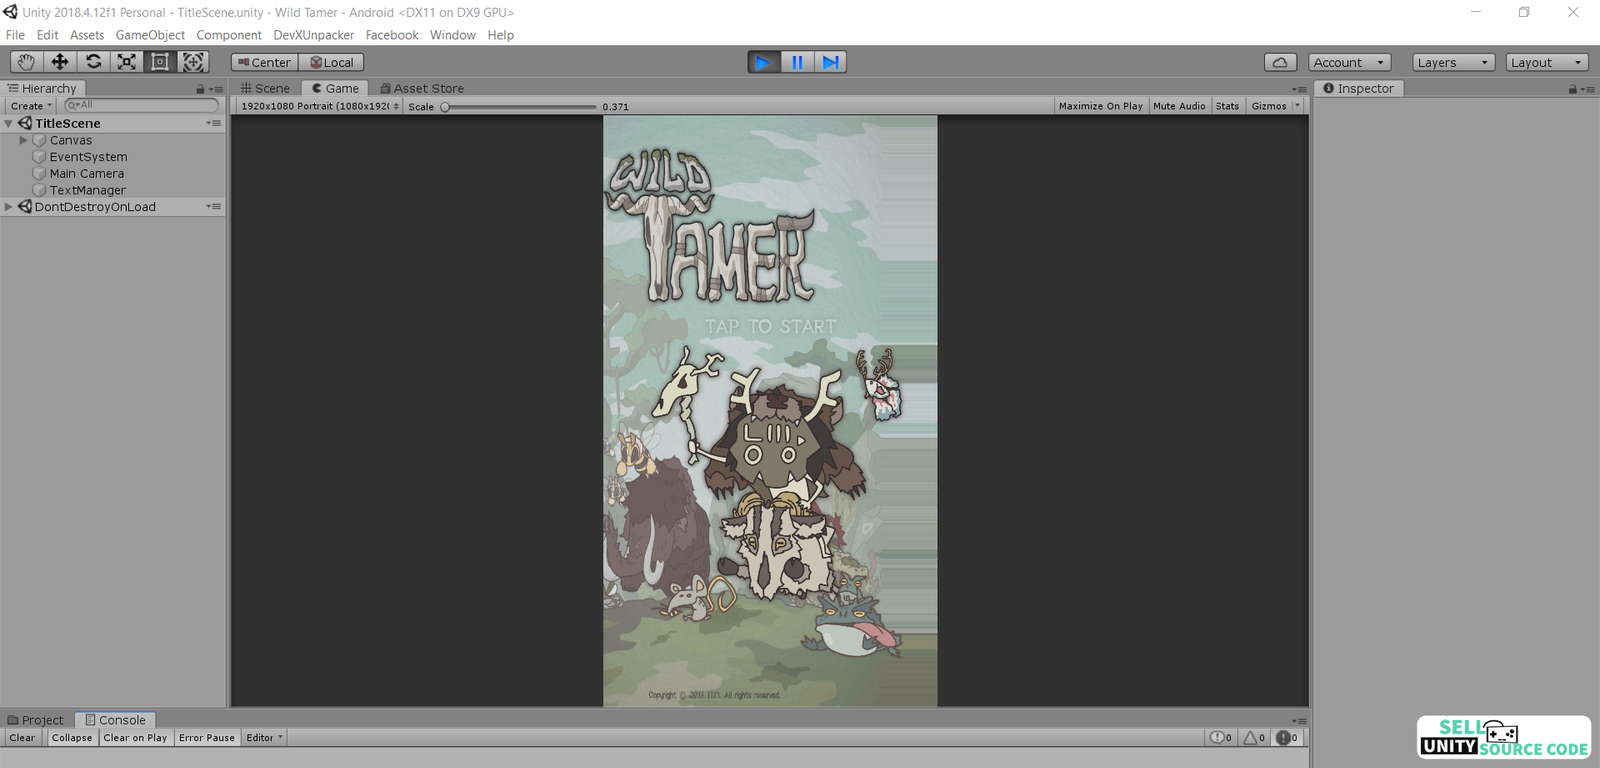This screenshot has width=1600, height=768.
Task: Switch to the Project tab
Action: coord(36,720)
